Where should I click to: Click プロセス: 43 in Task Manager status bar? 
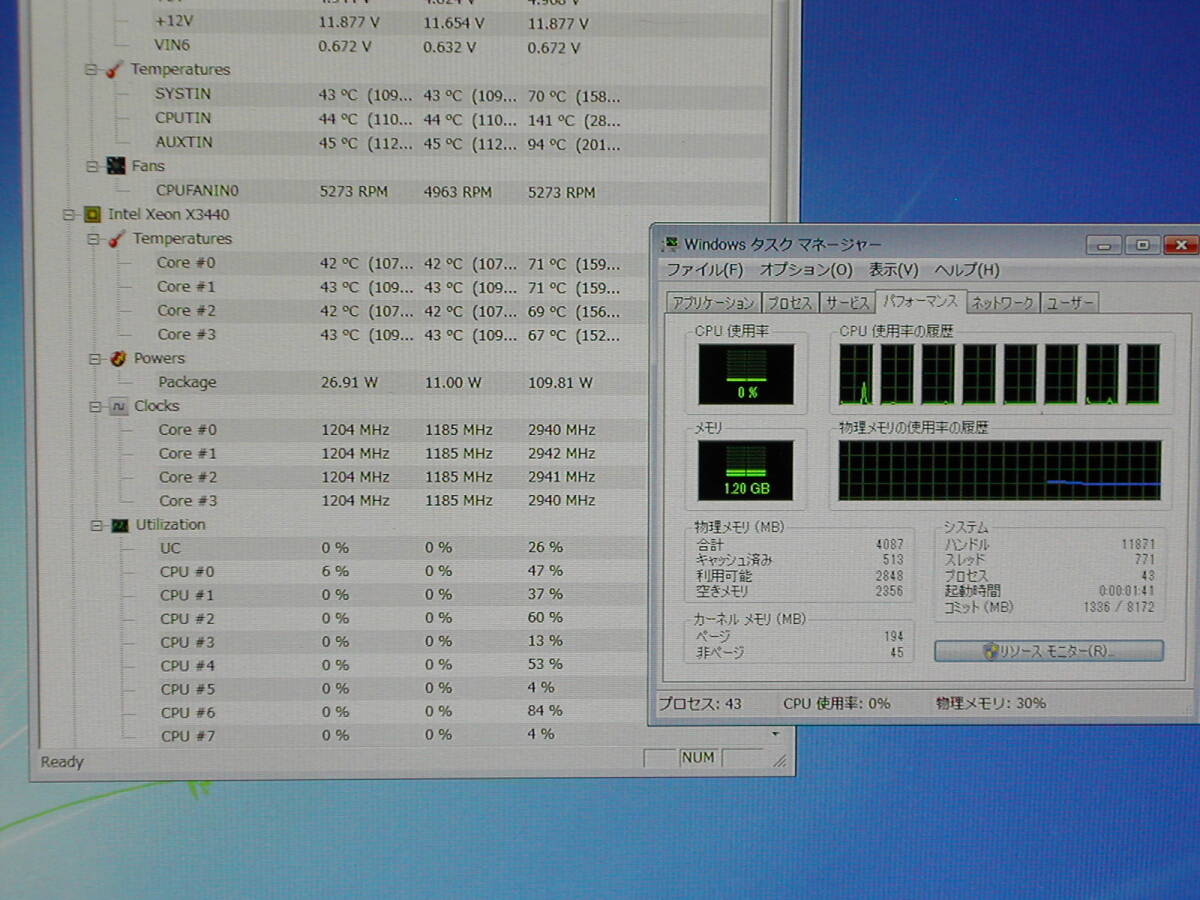(x=700, y=703)
